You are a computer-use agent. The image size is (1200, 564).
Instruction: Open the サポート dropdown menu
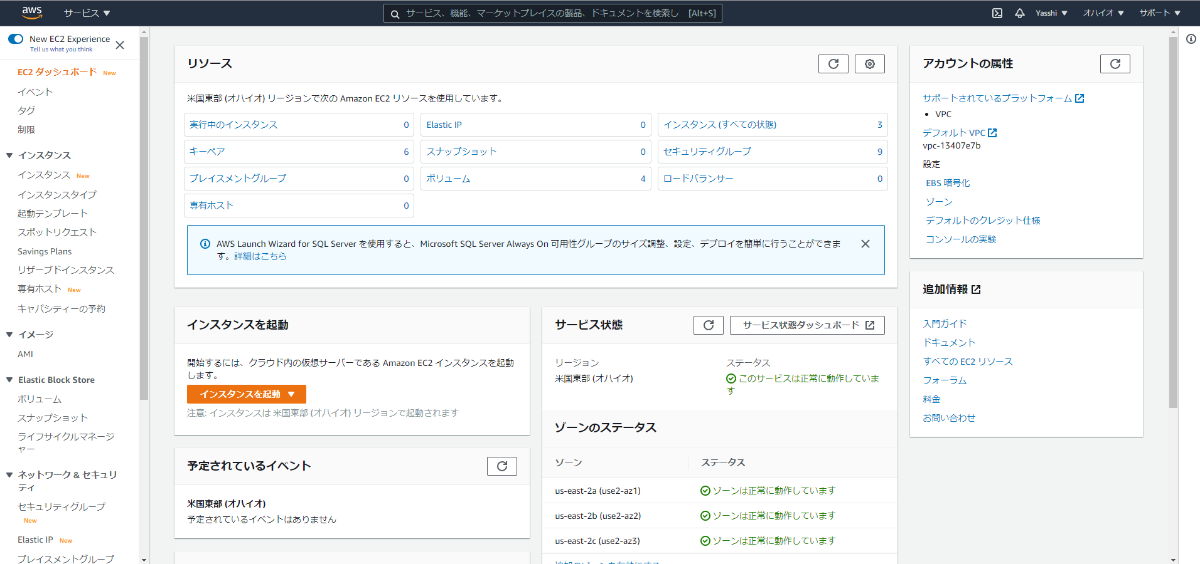[1159, 13]
